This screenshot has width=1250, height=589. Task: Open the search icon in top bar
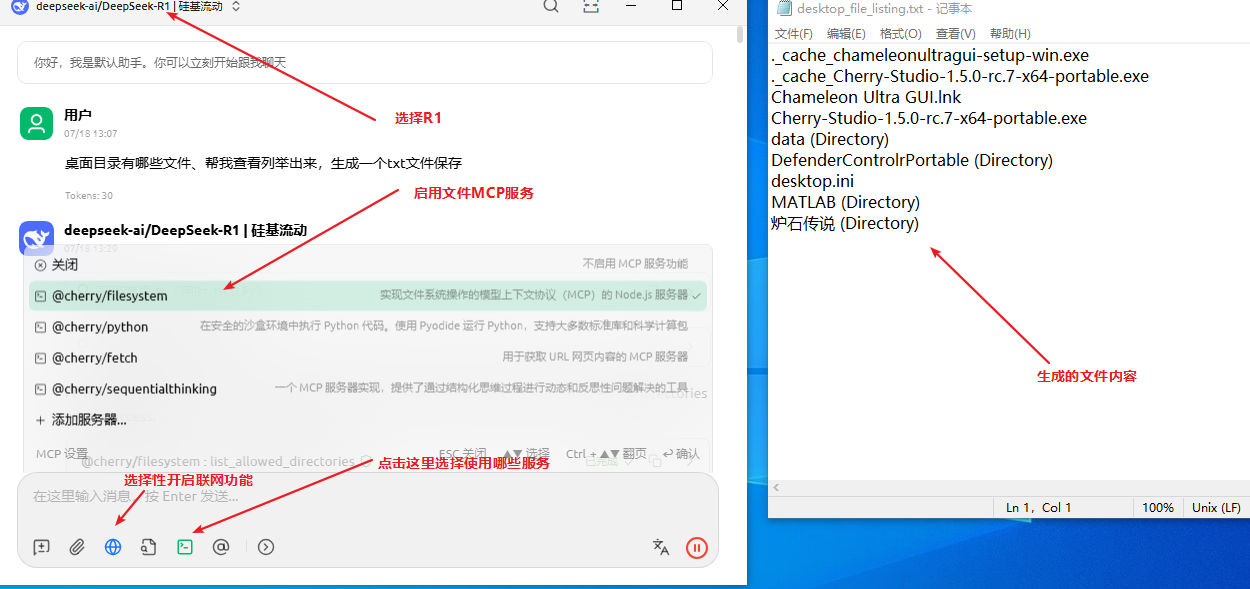click(551, 7)
